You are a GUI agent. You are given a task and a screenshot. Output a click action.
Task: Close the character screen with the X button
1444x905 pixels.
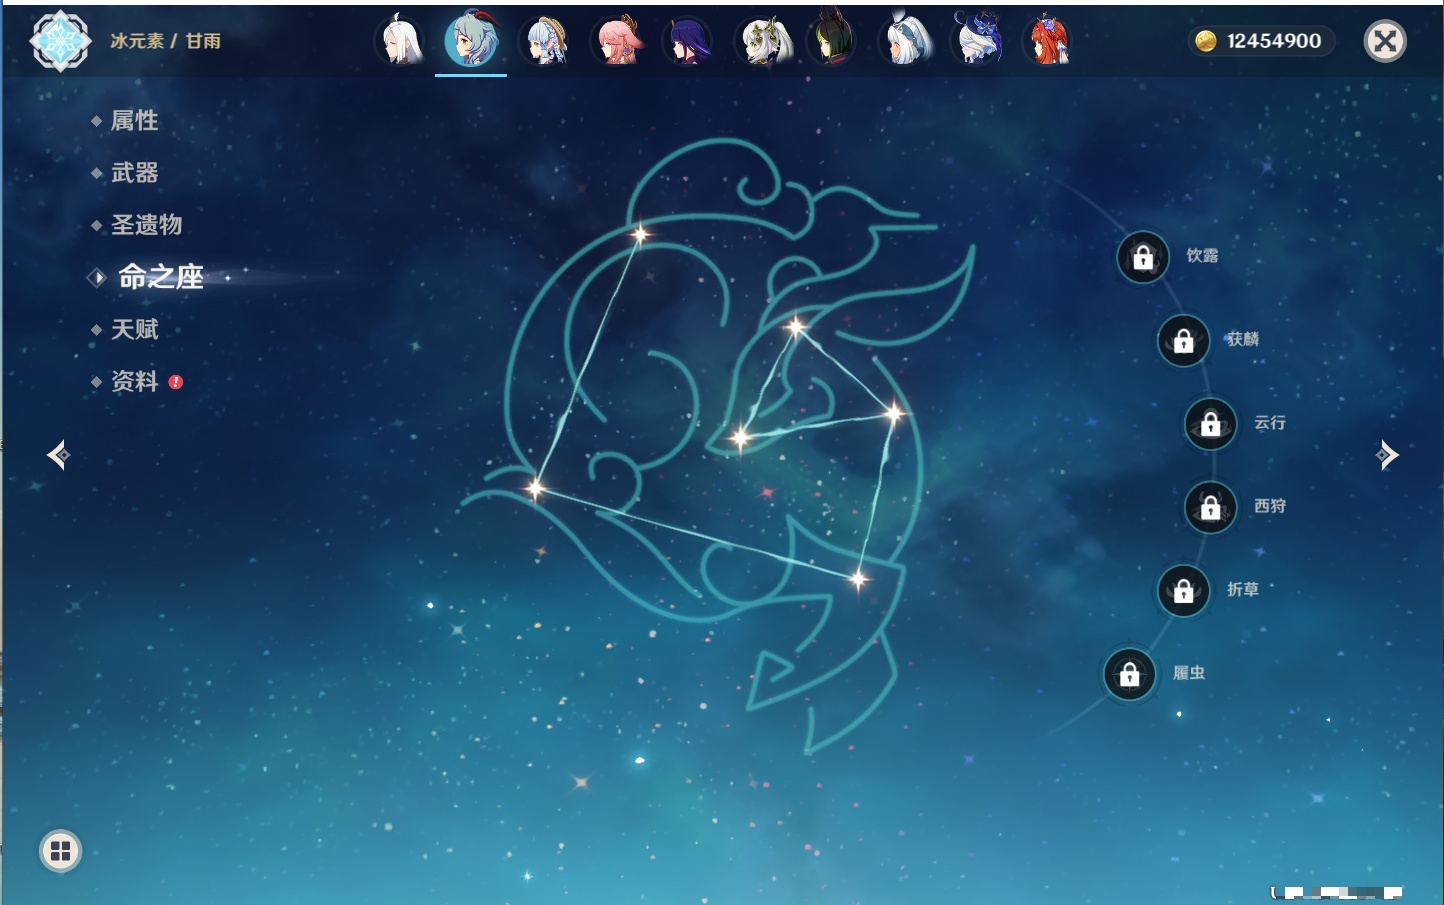point(1385,41)
